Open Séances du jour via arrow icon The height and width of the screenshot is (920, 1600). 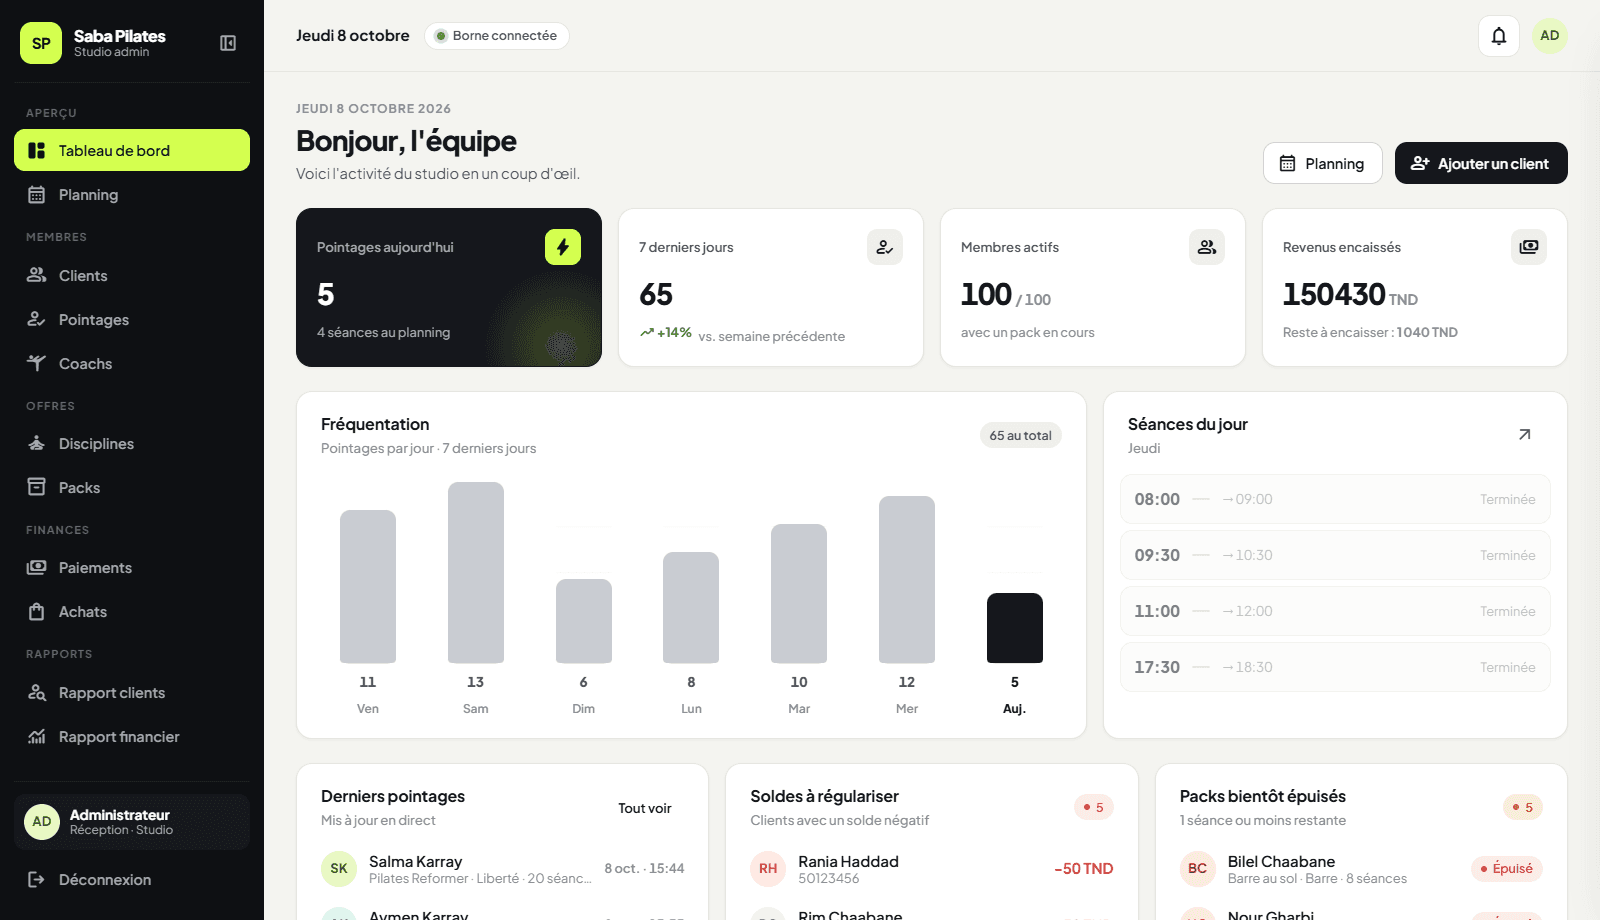click(1525, 434)
